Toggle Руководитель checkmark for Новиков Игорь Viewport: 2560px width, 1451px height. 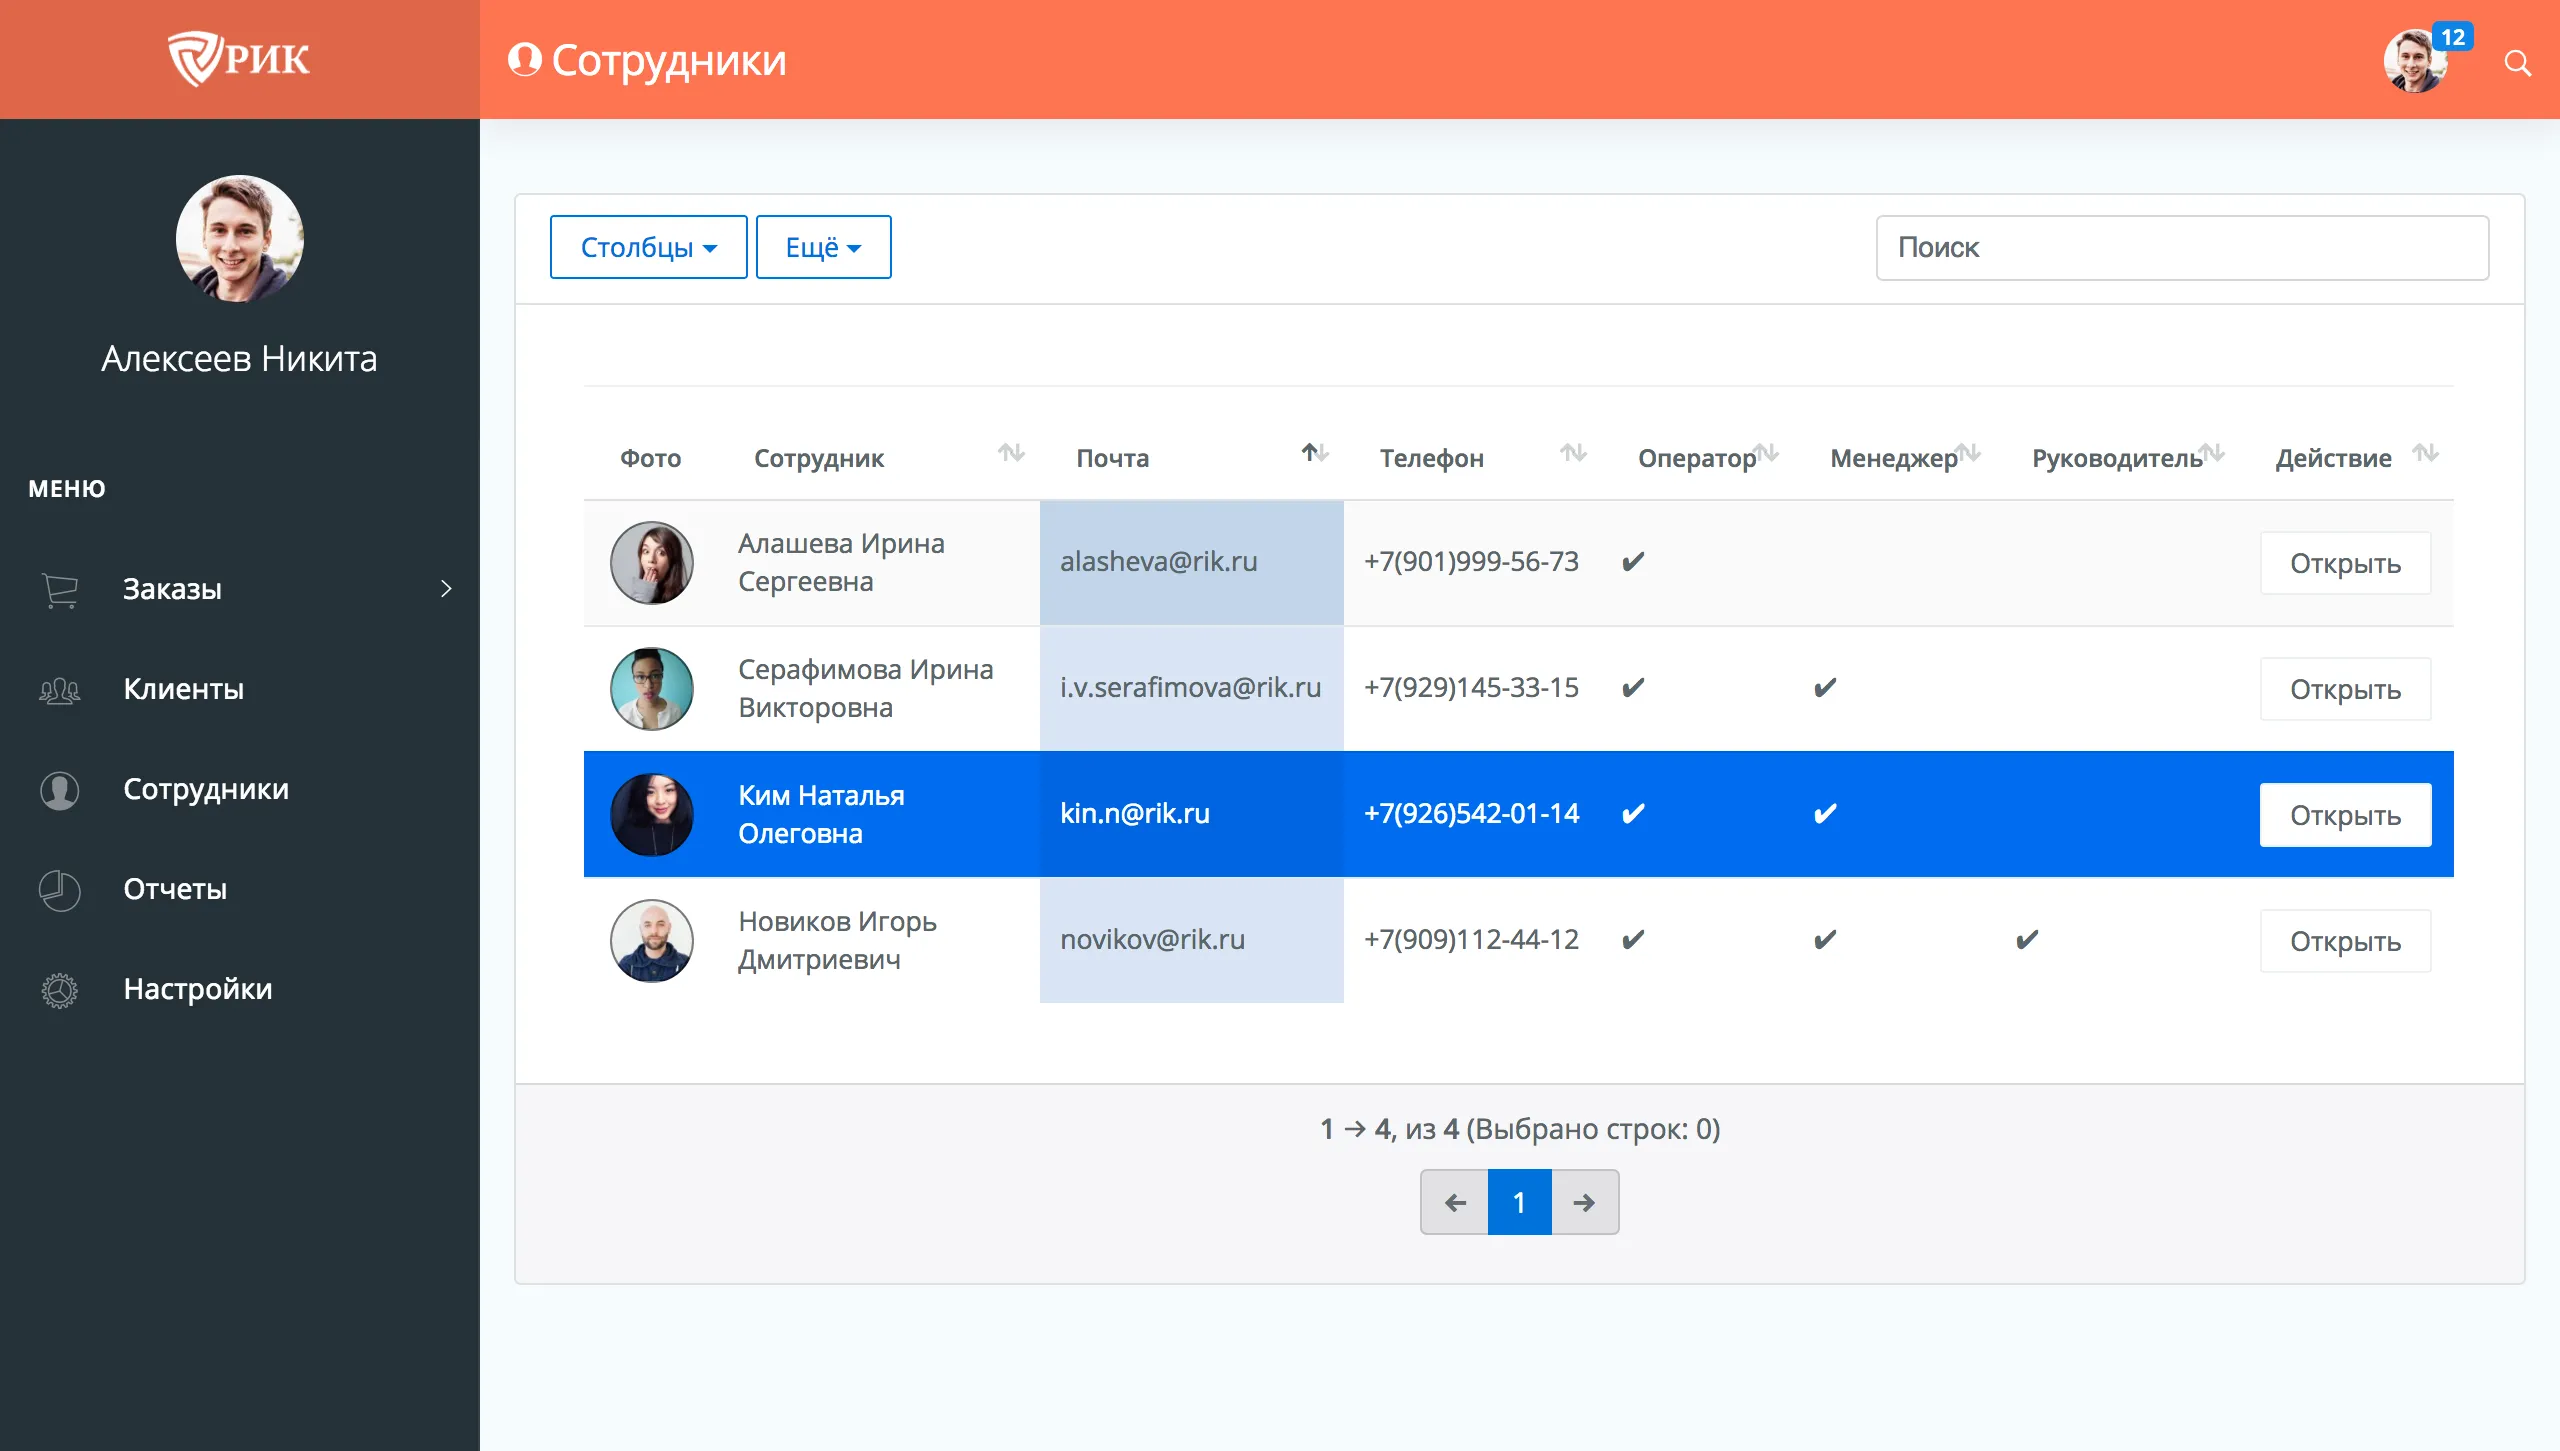click(x=2027, y=940)
